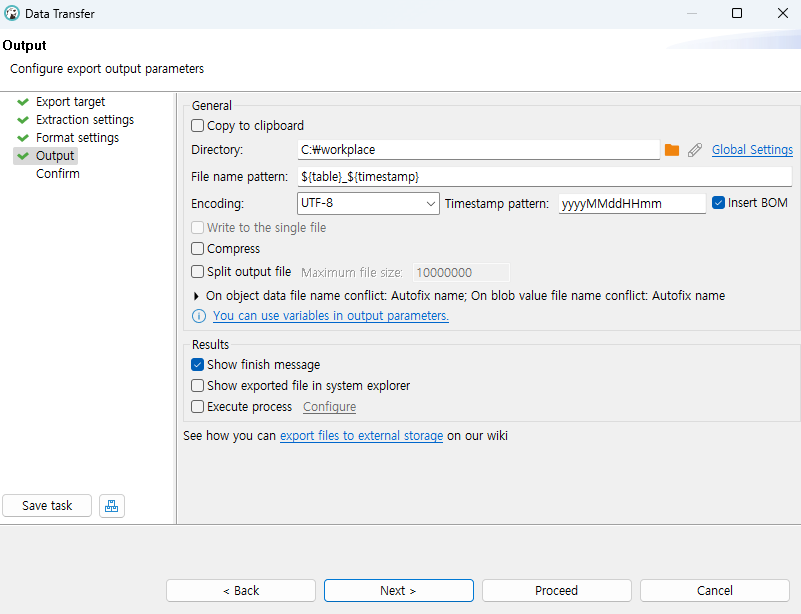Toggle the Compress checkbox
The image size is (801, 614).
coord(198,249)
